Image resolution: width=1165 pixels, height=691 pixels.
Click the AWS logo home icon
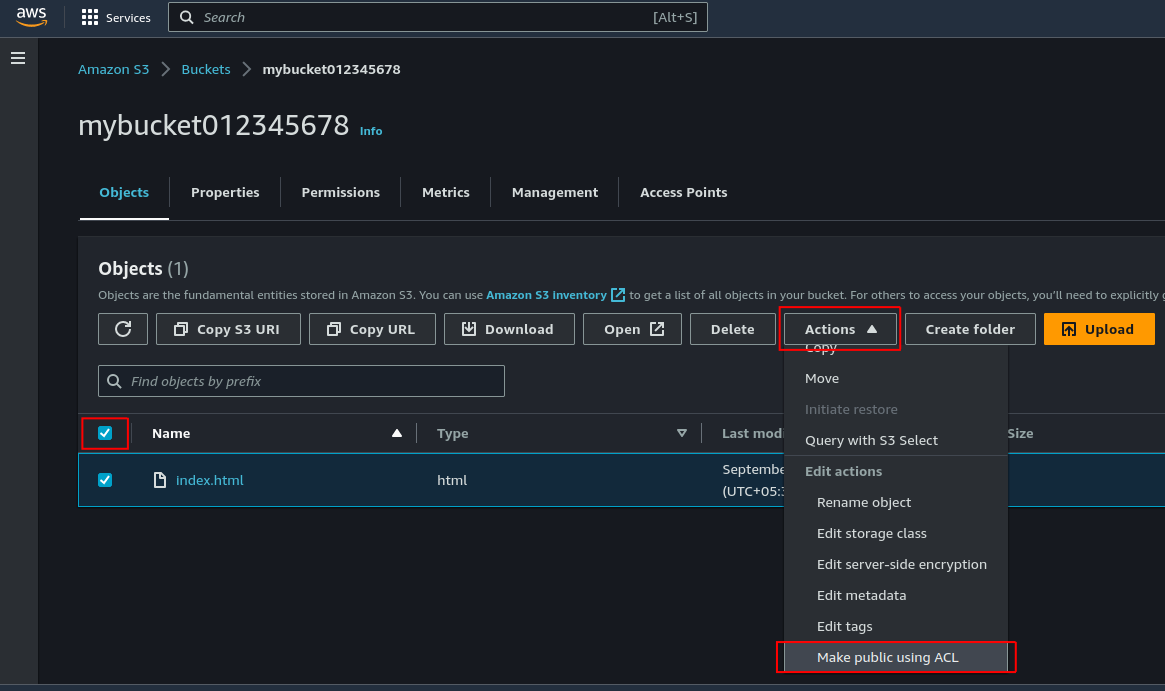coord(31,16)
